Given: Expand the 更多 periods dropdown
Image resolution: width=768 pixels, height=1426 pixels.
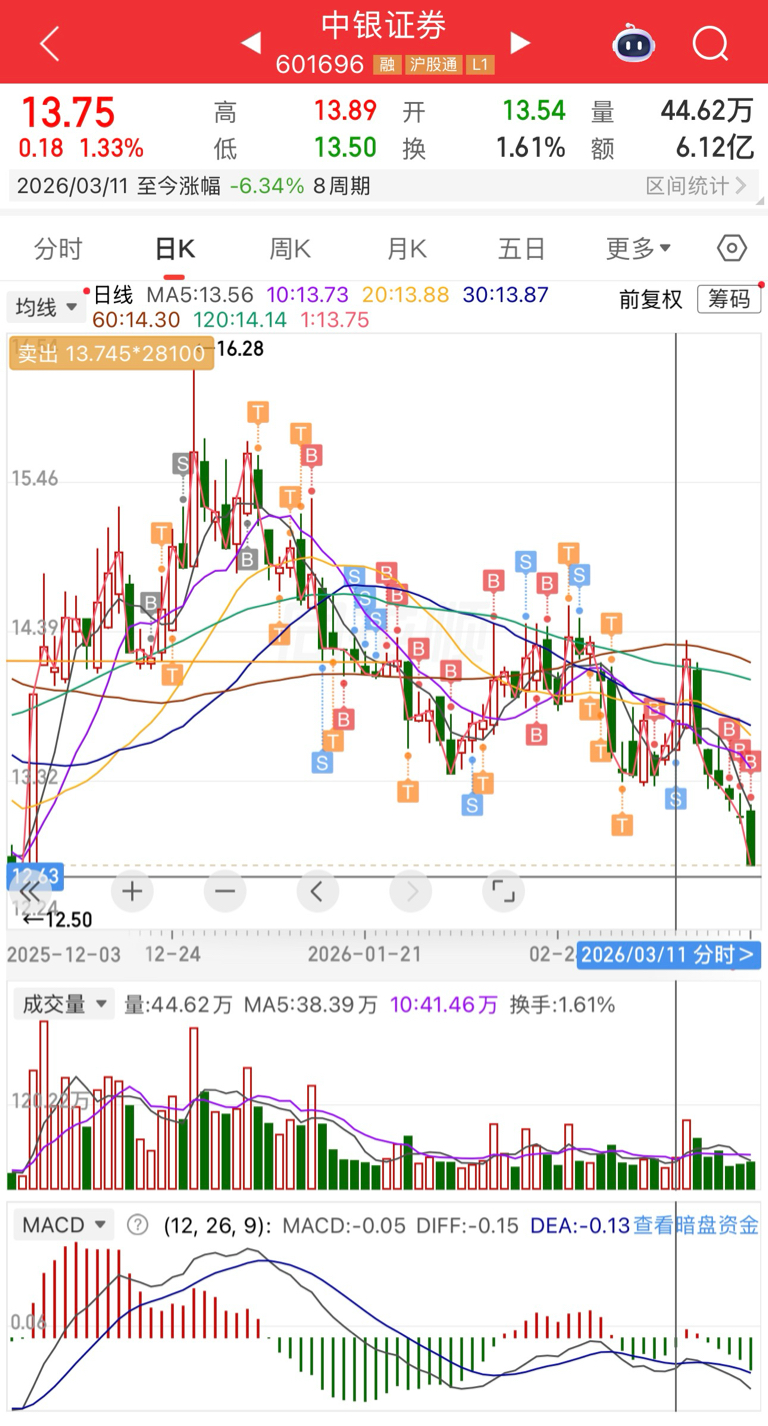Looking at the screenshot, I should [x=638, y=249].
